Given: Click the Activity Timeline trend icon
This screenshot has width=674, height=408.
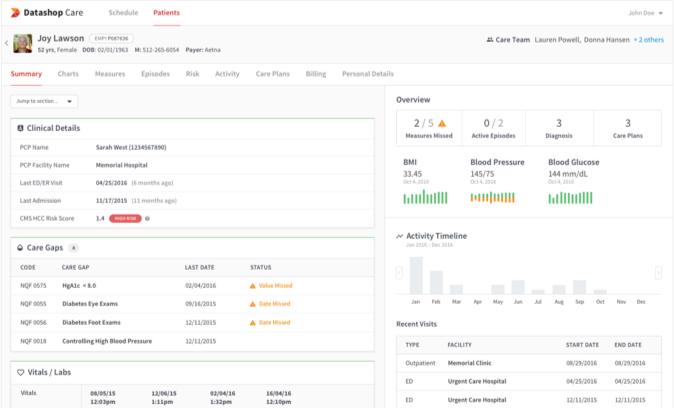Looking at the screenshot, I should coord(400,236).
